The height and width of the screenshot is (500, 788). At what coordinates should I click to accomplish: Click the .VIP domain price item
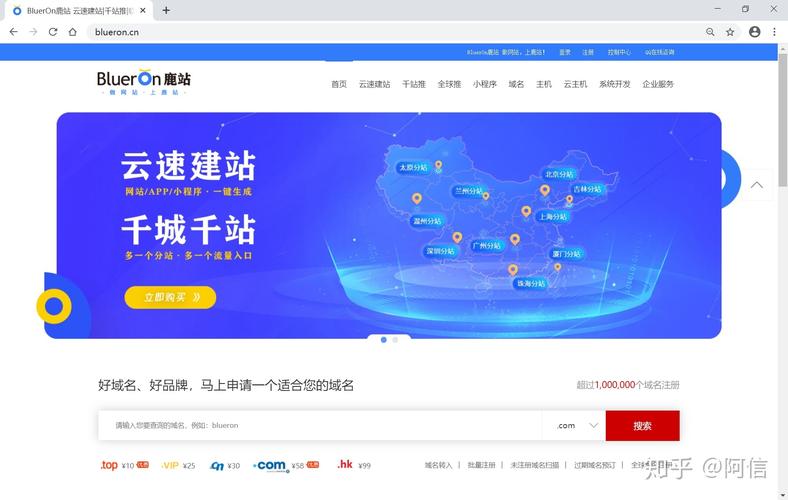tap(178, 466)
